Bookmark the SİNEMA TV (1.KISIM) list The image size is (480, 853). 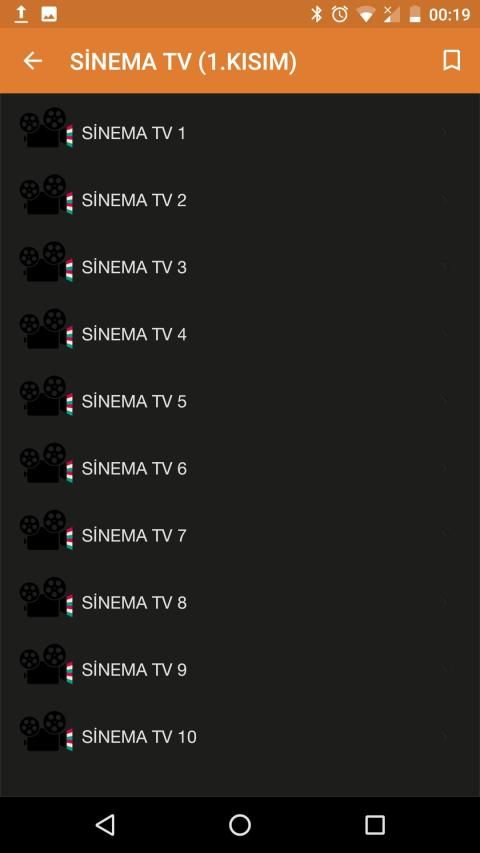click(x=452, y=60)
